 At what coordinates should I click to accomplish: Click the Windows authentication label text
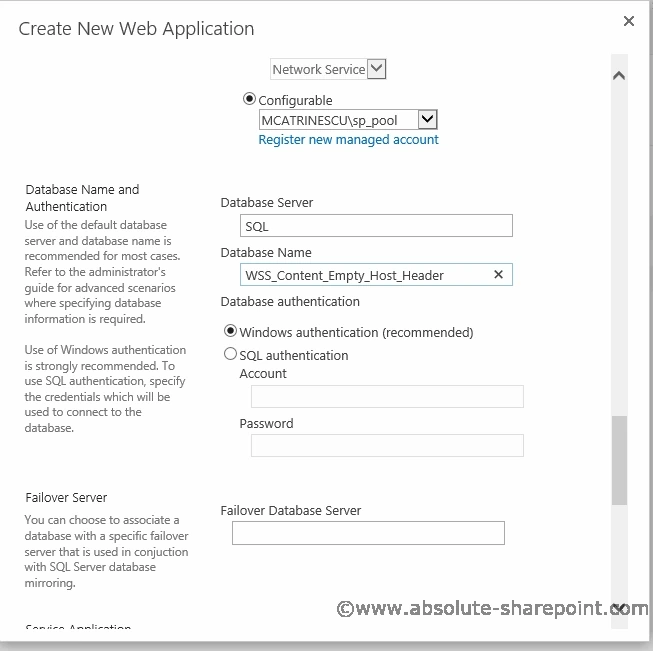(x=356, y=332)
